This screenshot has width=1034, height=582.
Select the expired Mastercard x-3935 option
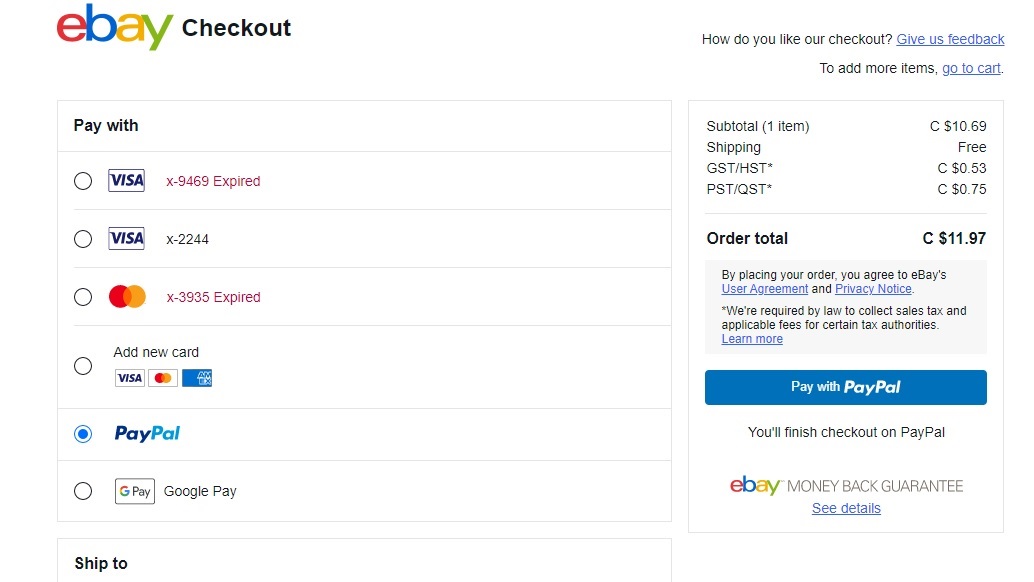pyautogui.click(x=83, y=296)
